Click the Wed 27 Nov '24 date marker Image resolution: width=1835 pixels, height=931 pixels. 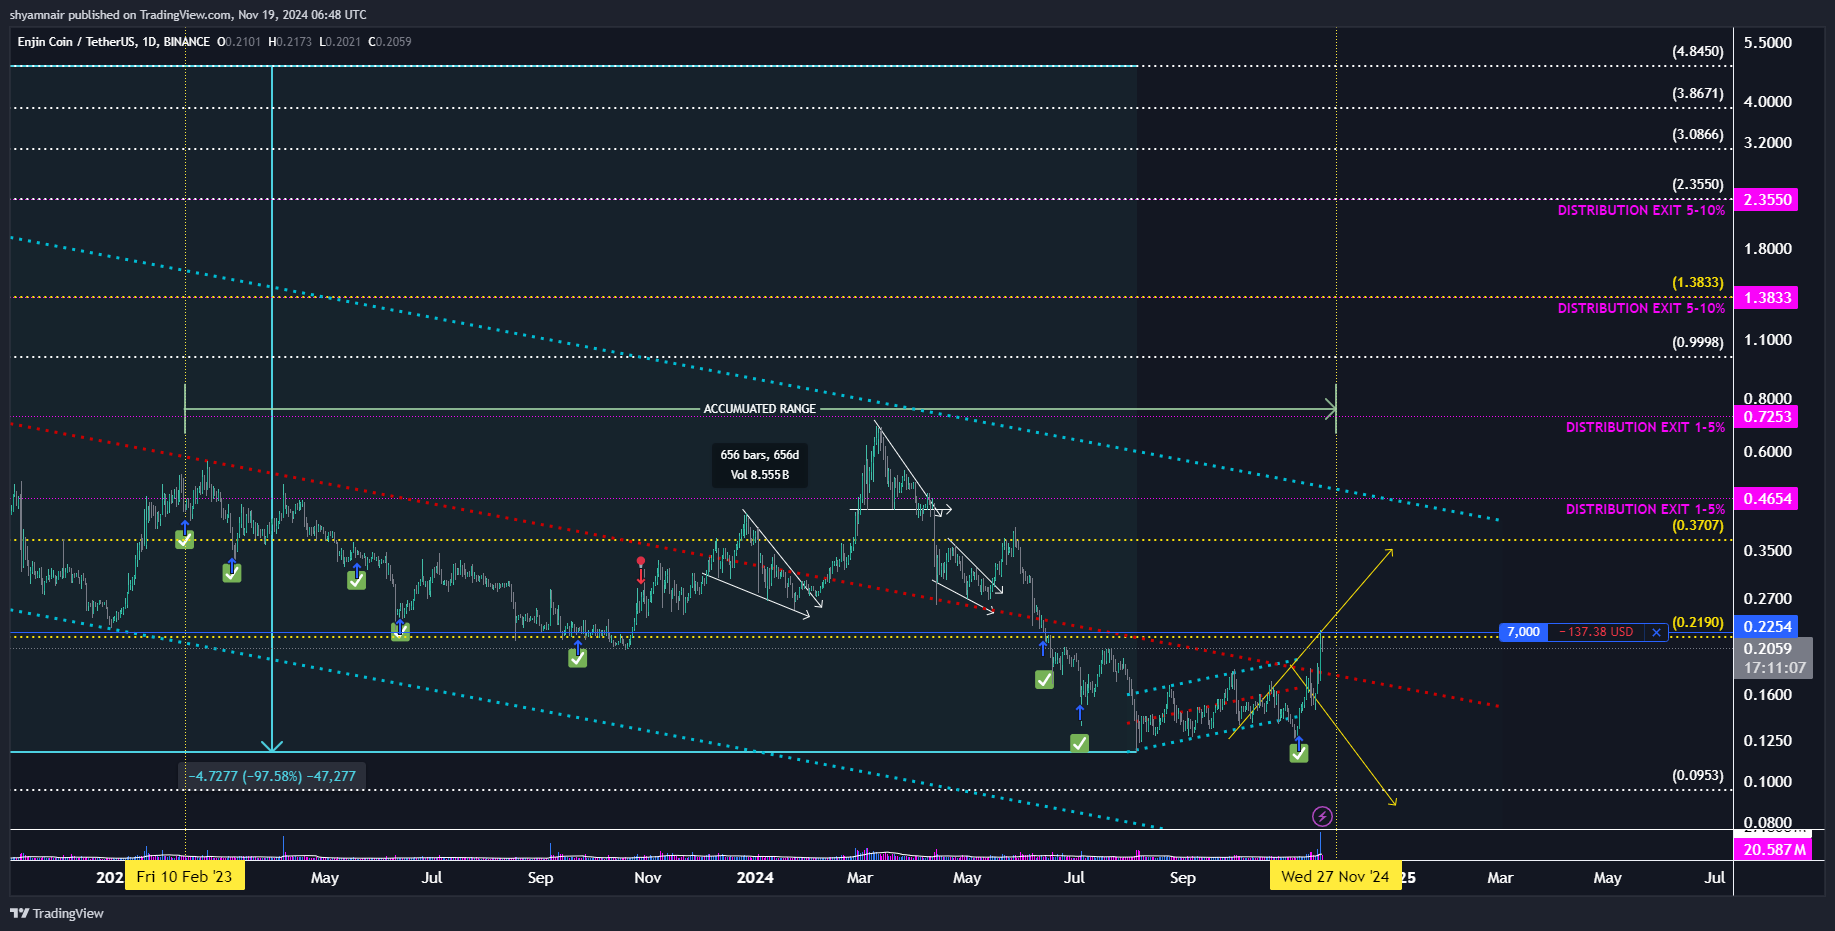pos(1335,877)
